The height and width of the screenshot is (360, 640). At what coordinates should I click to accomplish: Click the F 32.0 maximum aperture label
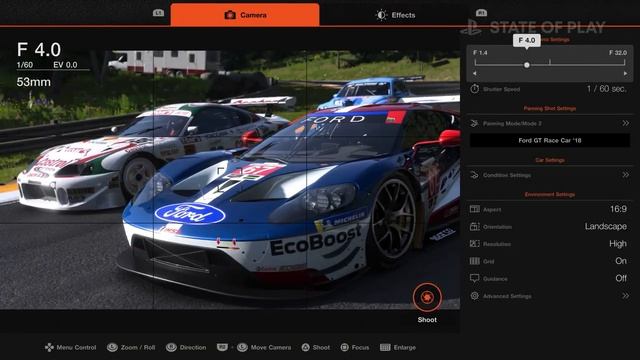coord(618,53)
